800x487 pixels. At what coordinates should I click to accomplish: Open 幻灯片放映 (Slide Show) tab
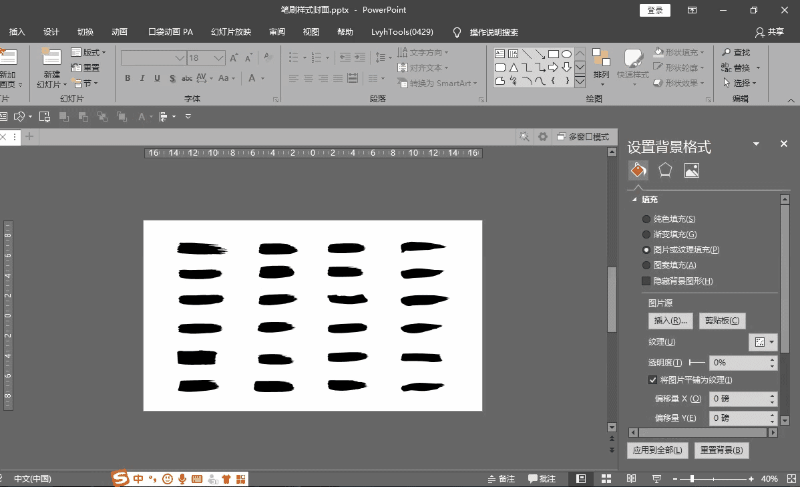tap(231, 32)
